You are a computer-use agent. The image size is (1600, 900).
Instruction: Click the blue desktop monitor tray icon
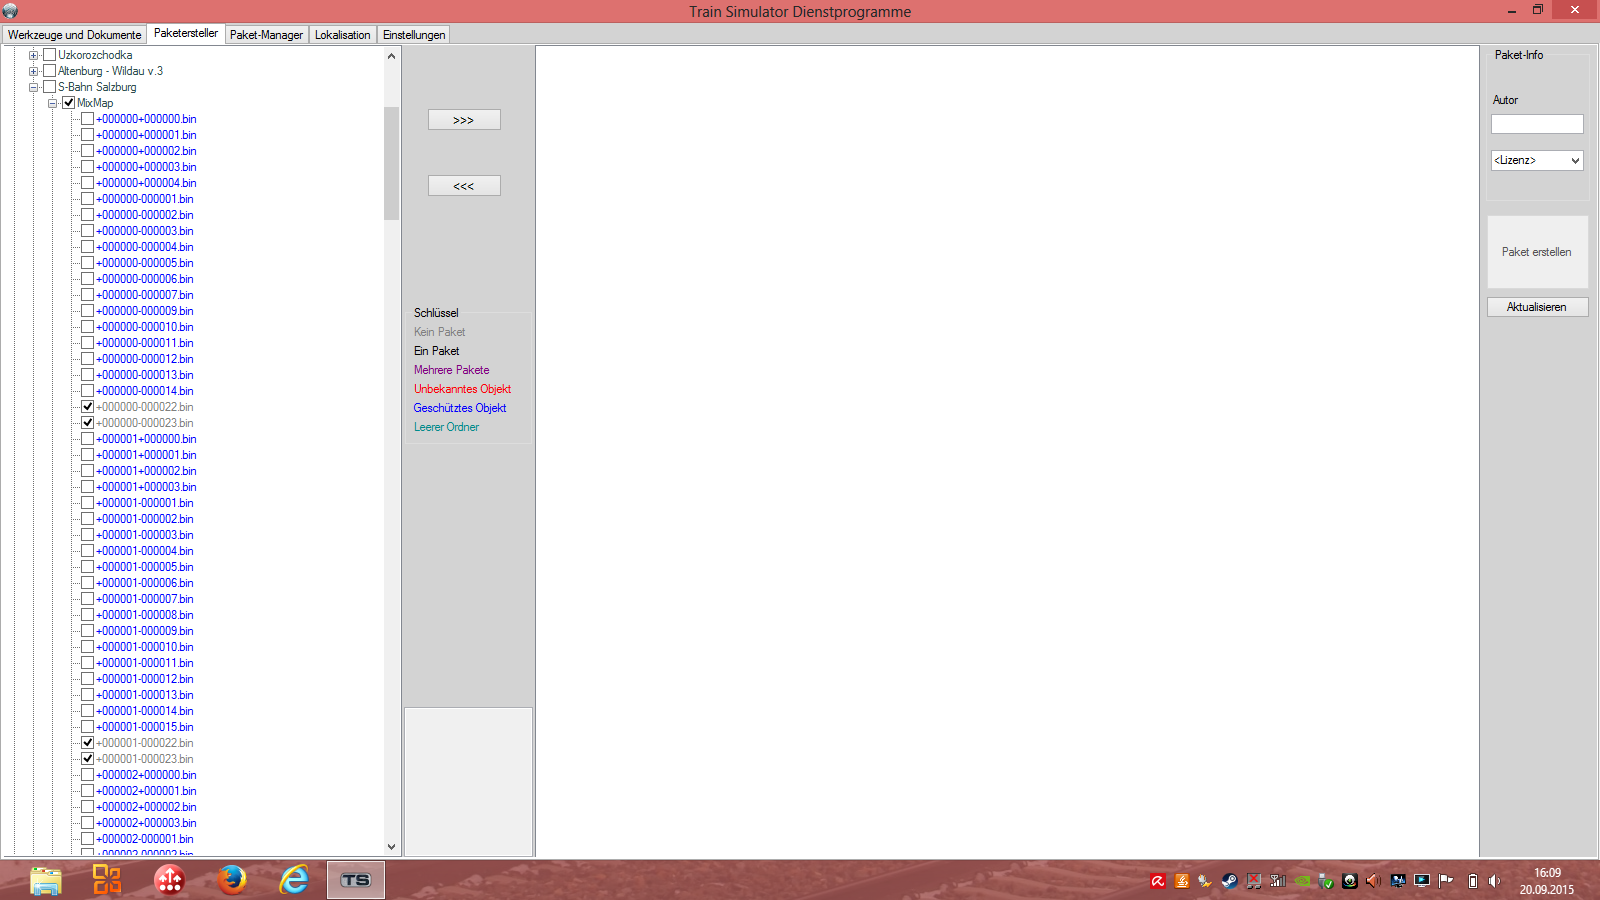coord(1398,881)
